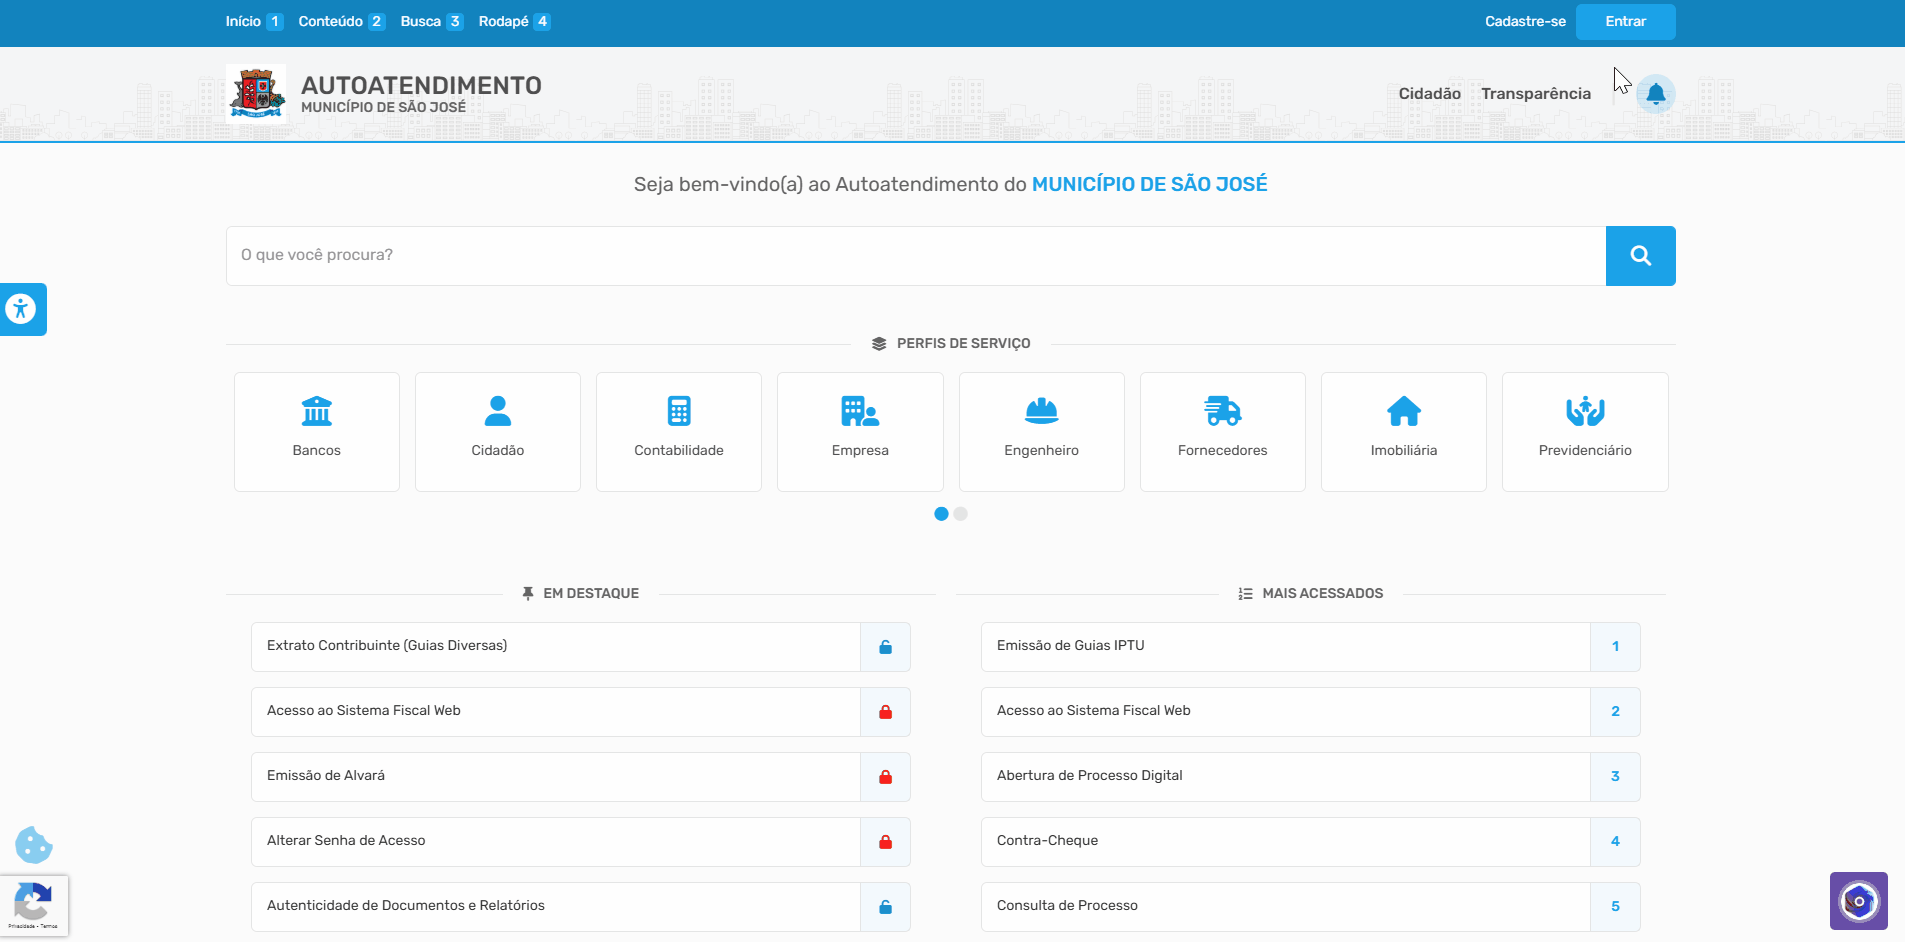Image resolution: width=1905 pixels, height=942 pixels.
Task: Switch to second carousel page dot
Action: pos(960,514)
